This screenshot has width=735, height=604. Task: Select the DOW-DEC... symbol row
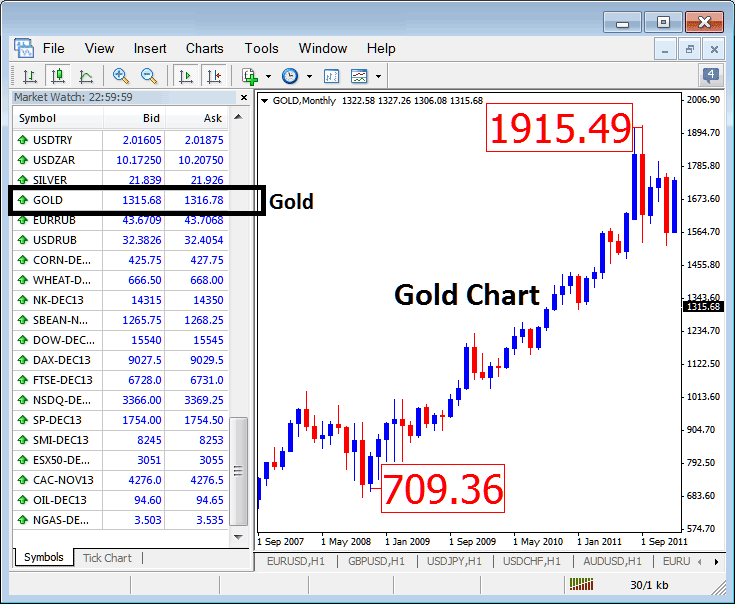[120, 340]
